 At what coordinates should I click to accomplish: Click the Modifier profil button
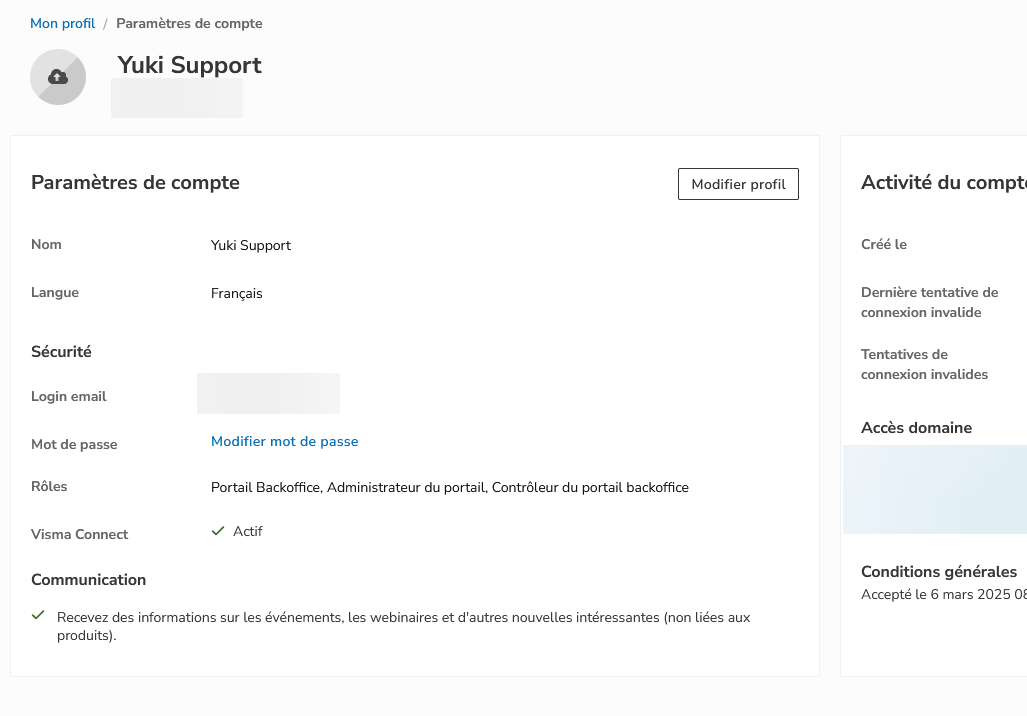(x=738, y=184)
